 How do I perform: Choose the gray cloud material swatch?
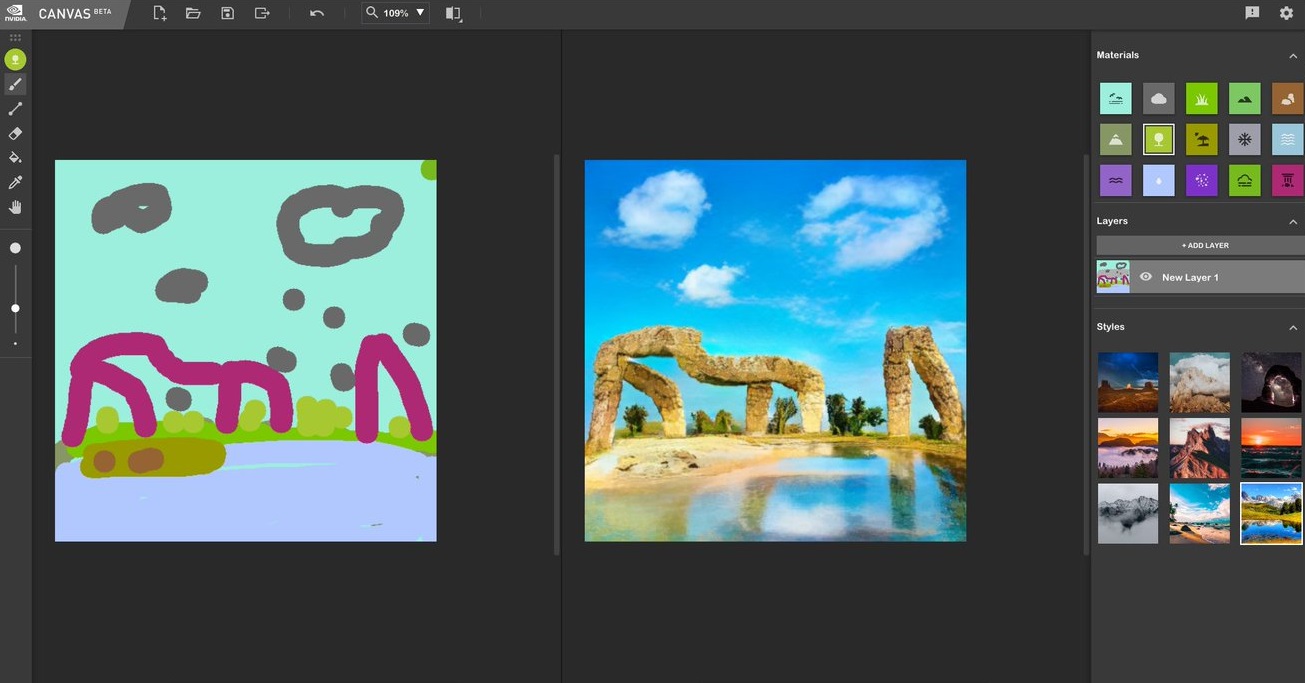pos(1159,98)
